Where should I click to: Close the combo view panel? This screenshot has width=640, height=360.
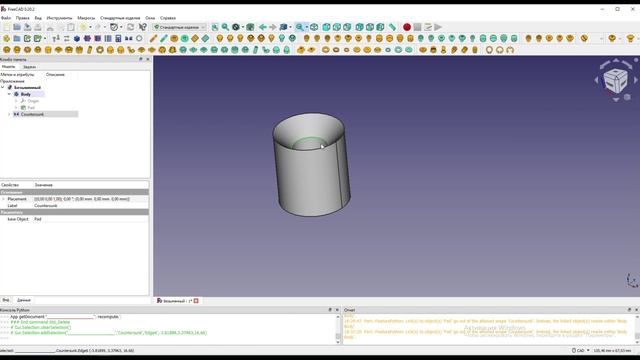pyautogui.click(x=148, y=60)
